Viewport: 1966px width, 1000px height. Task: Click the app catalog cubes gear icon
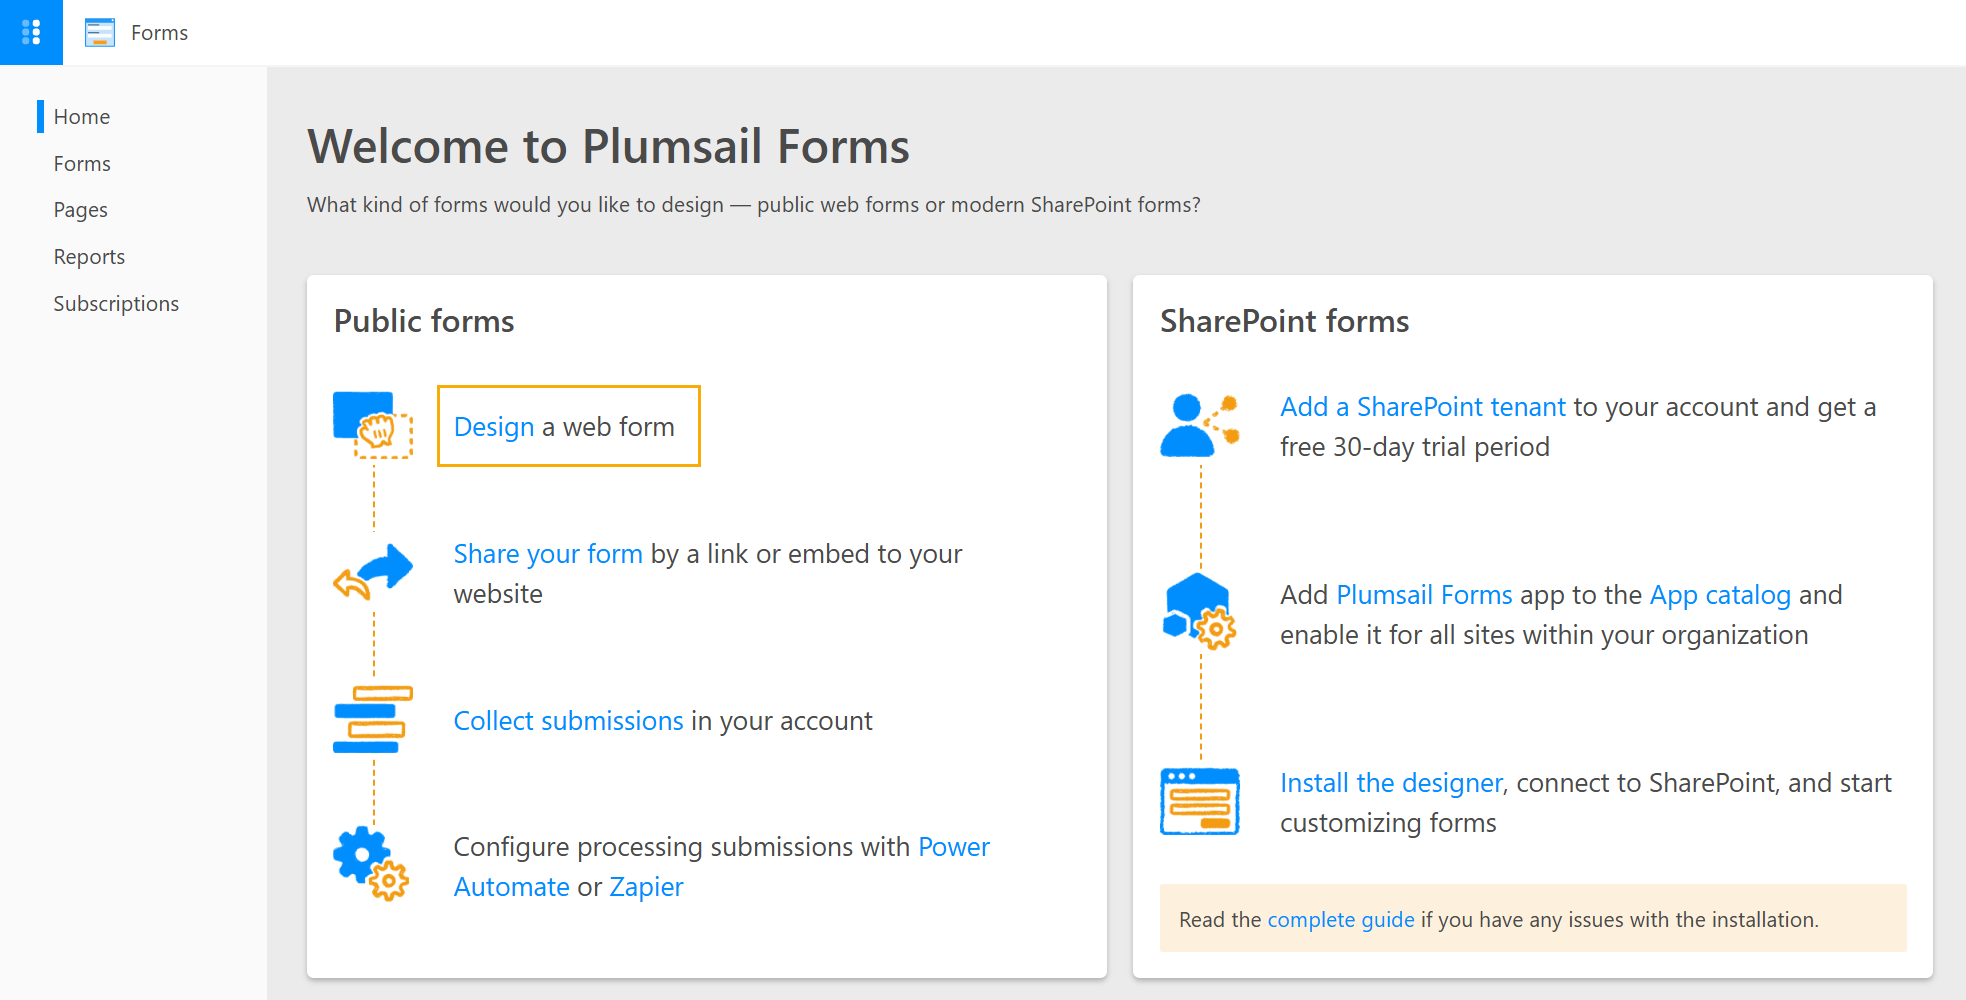(1200, 611)
